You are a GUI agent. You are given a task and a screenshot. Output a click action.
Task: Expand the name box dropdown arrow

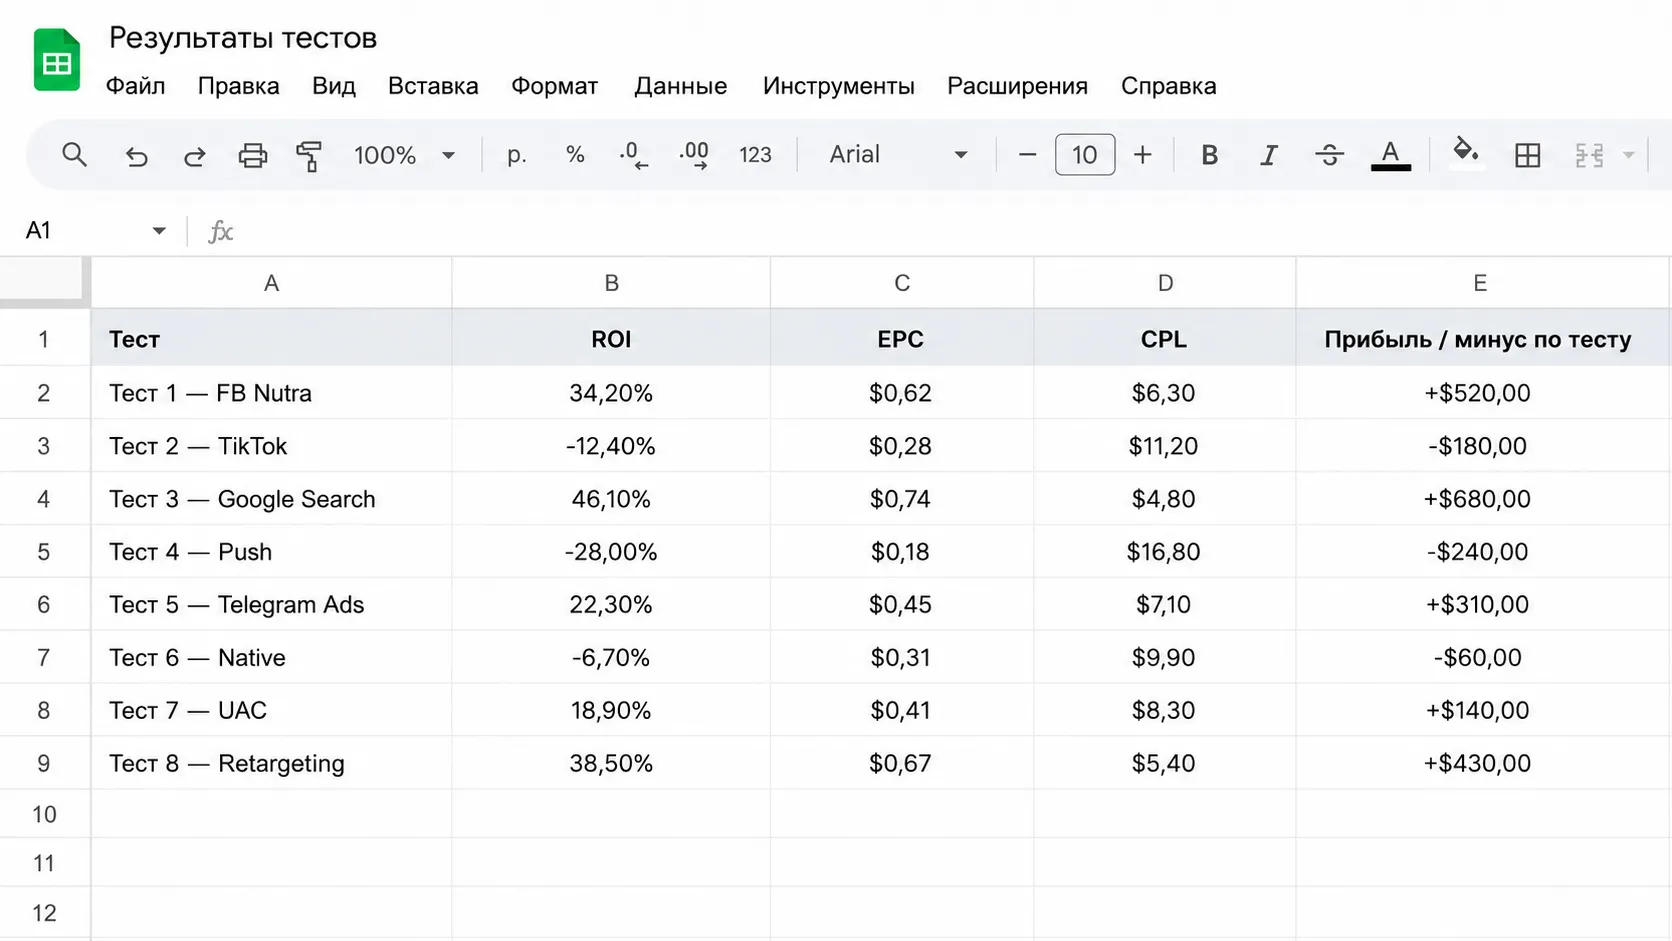[x=159, y=231]
